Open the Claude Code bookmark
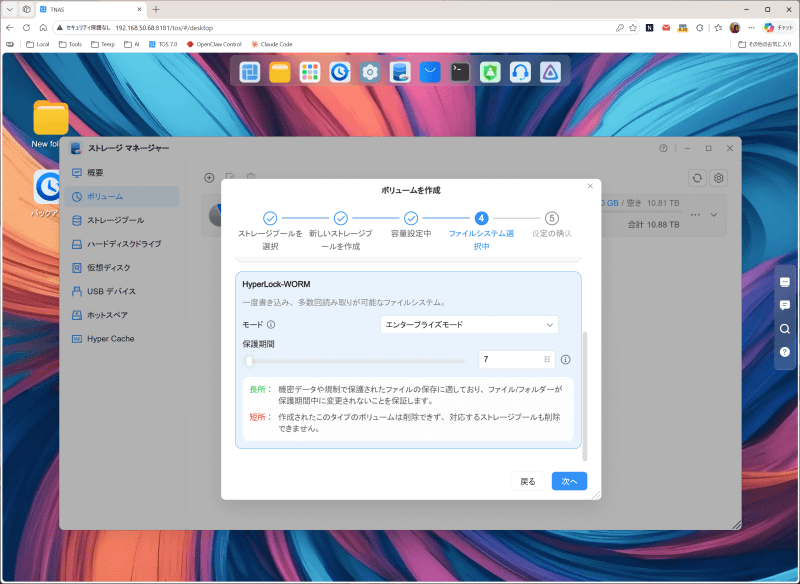The width and height of the screenshot is (800, 584). (271, 44)
